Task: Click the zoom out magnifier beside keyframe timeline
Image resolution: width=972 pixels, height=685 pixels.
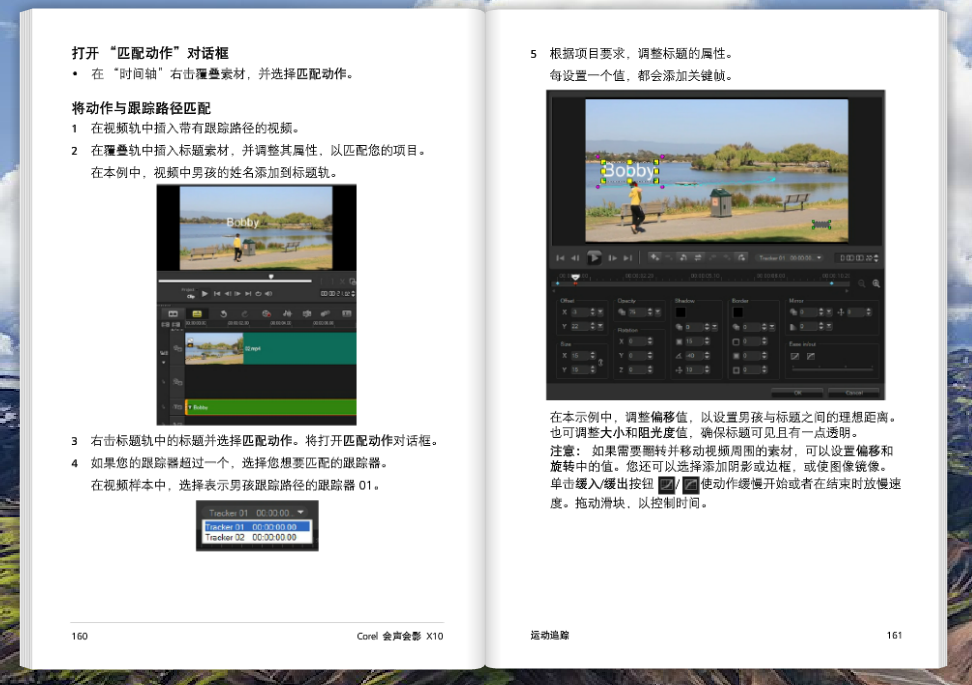Action: (862, 283)
